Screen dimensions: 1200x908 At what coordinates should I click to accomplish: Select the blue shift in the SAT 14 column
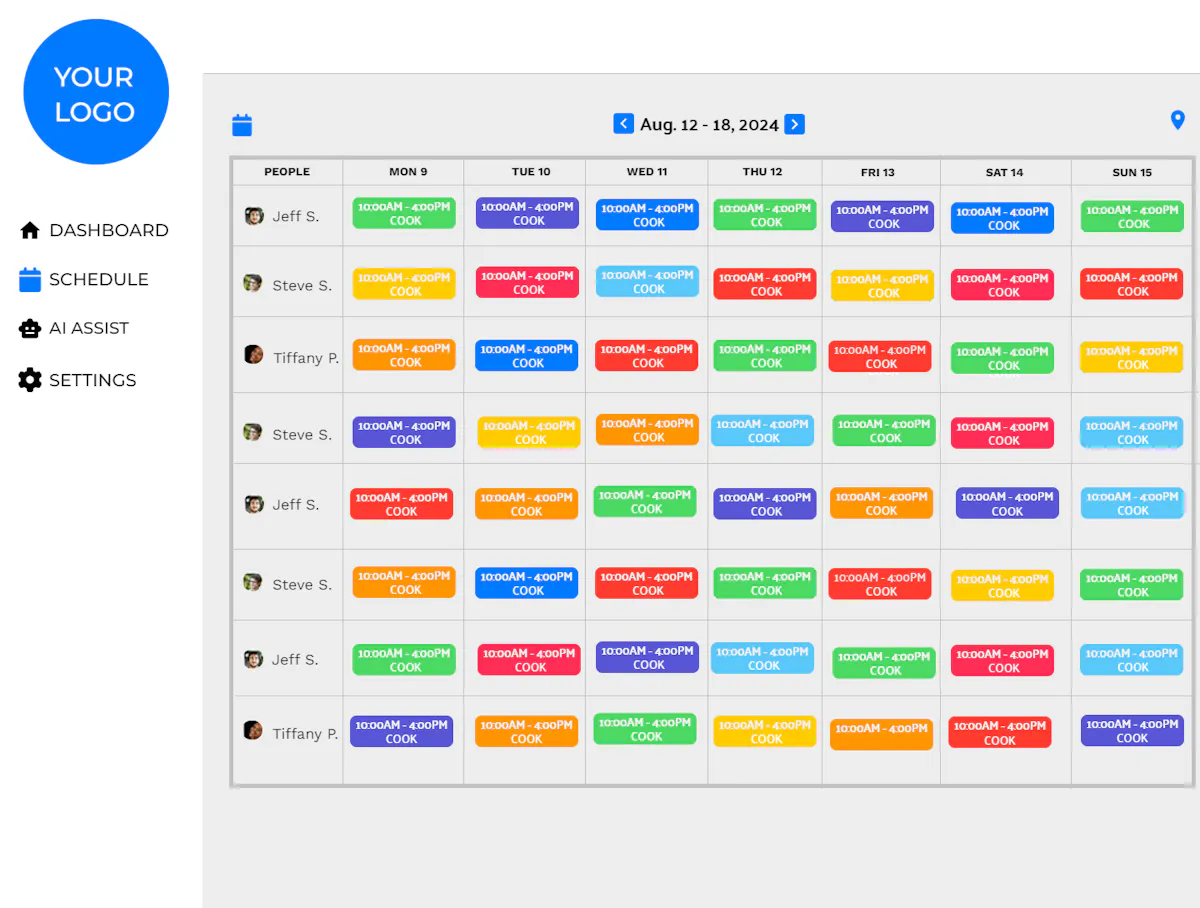coord(1002,218)
